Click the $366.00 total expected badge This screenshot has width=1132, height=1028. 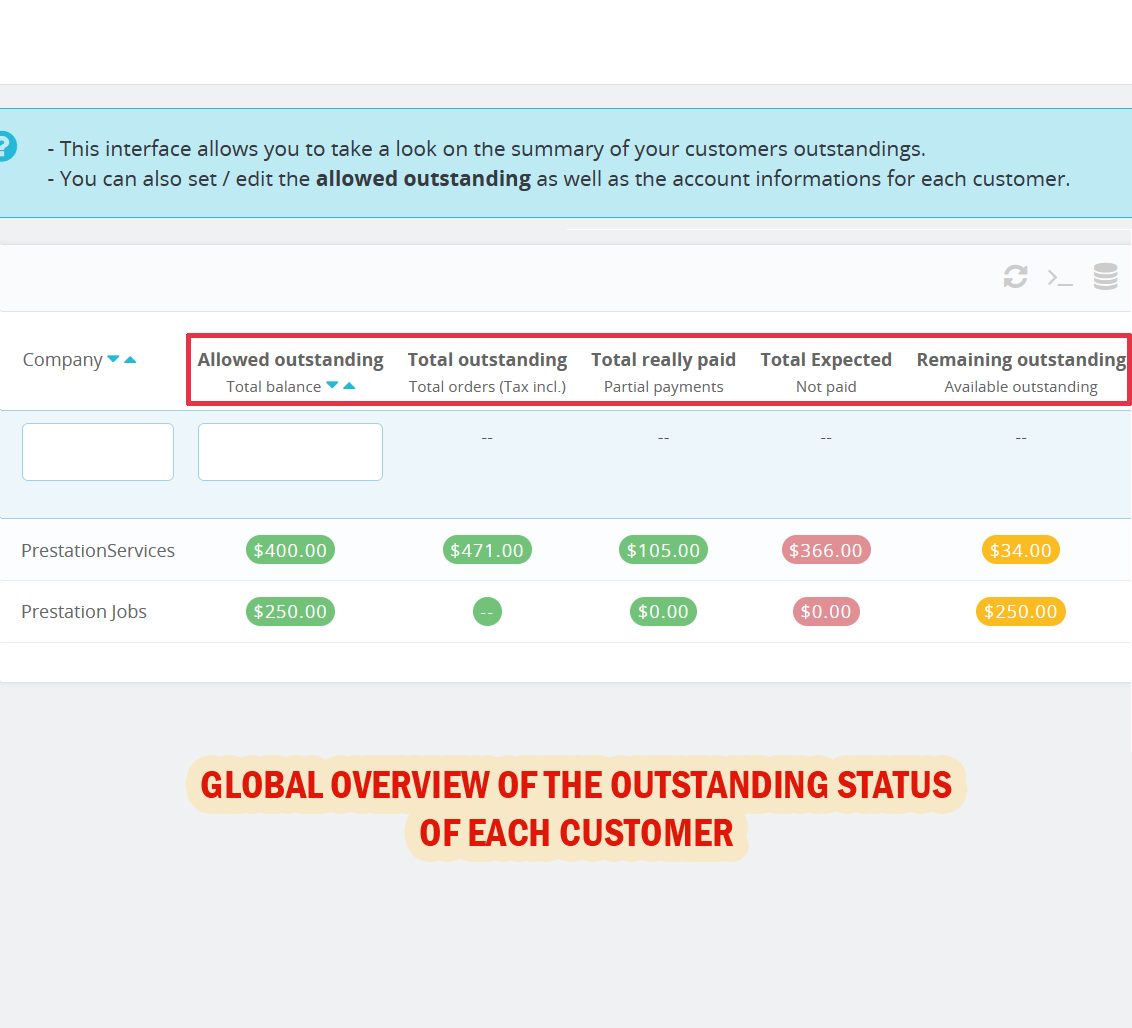(825, 550)
